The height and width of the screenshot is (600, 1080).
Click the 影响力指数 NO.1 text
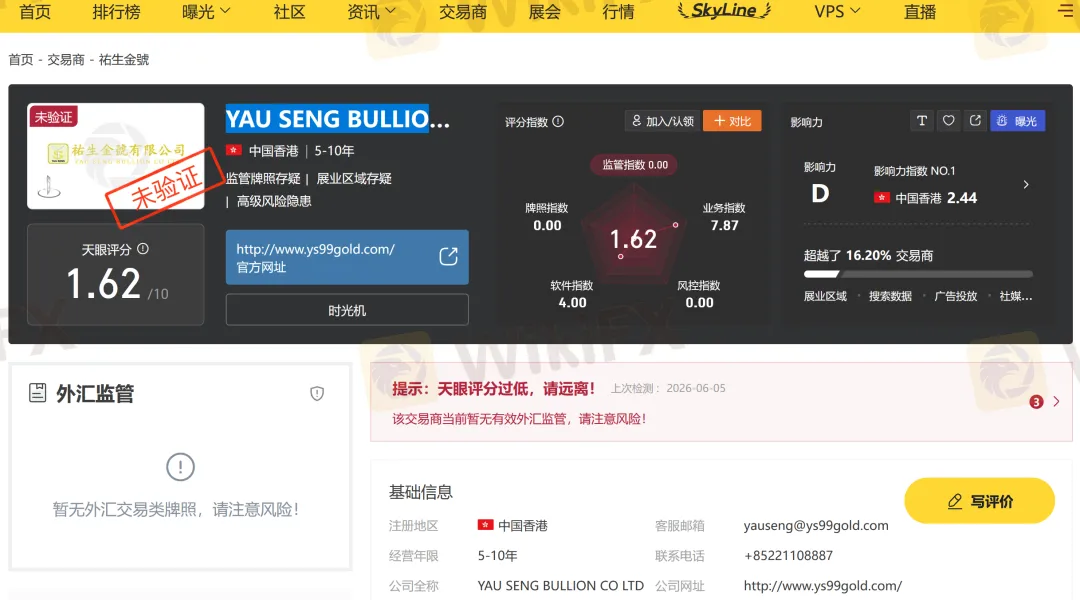[x=915, y=171]
